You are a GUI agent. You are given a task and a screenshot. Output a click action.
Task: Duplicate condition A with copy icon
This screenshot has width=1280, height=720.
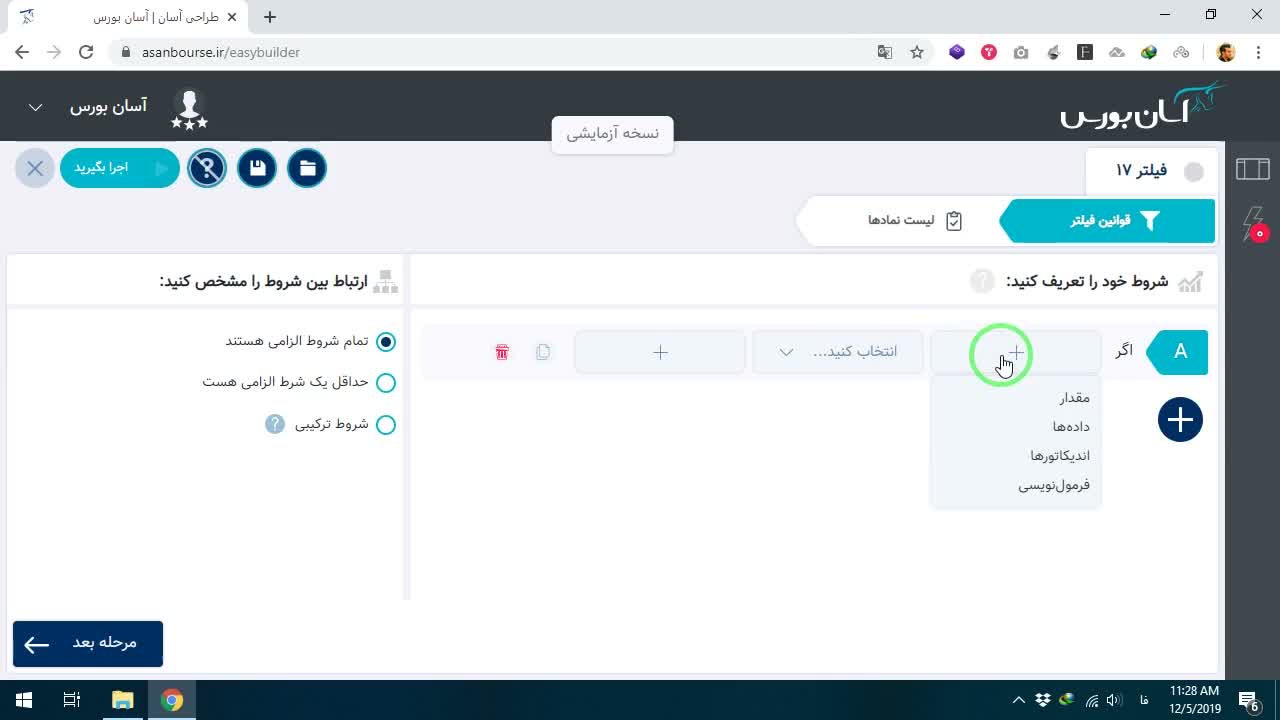(x=543, y=352)
